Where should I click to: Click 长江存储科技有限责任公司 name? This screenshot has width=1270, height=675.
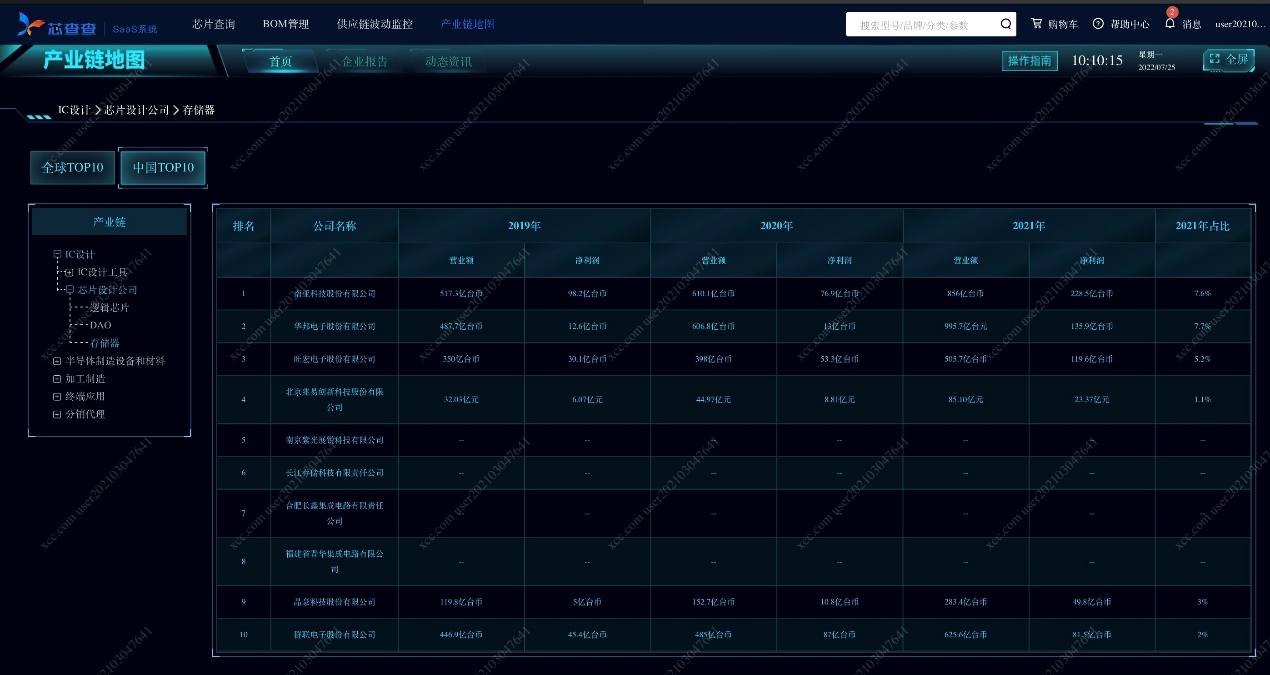(x=334, y=473)
